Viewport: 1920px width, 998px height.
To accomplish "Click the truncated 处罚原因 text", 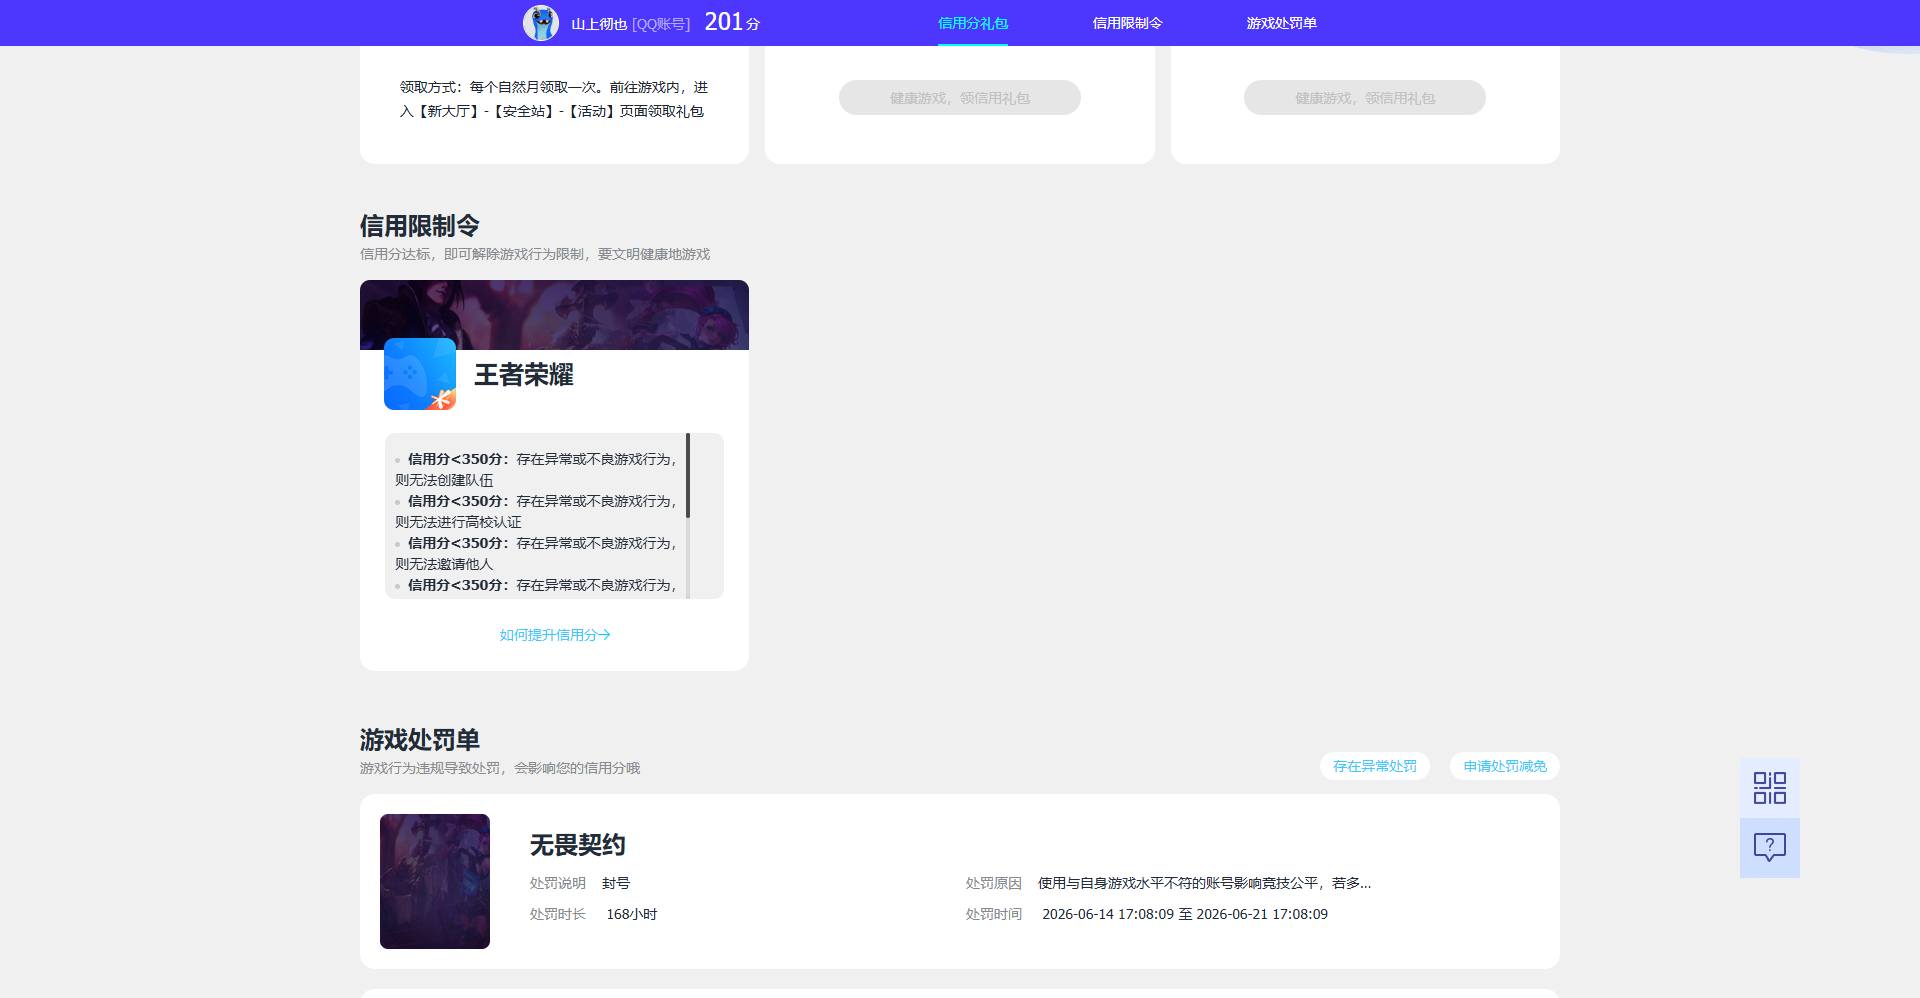I will click(1204, 883).
